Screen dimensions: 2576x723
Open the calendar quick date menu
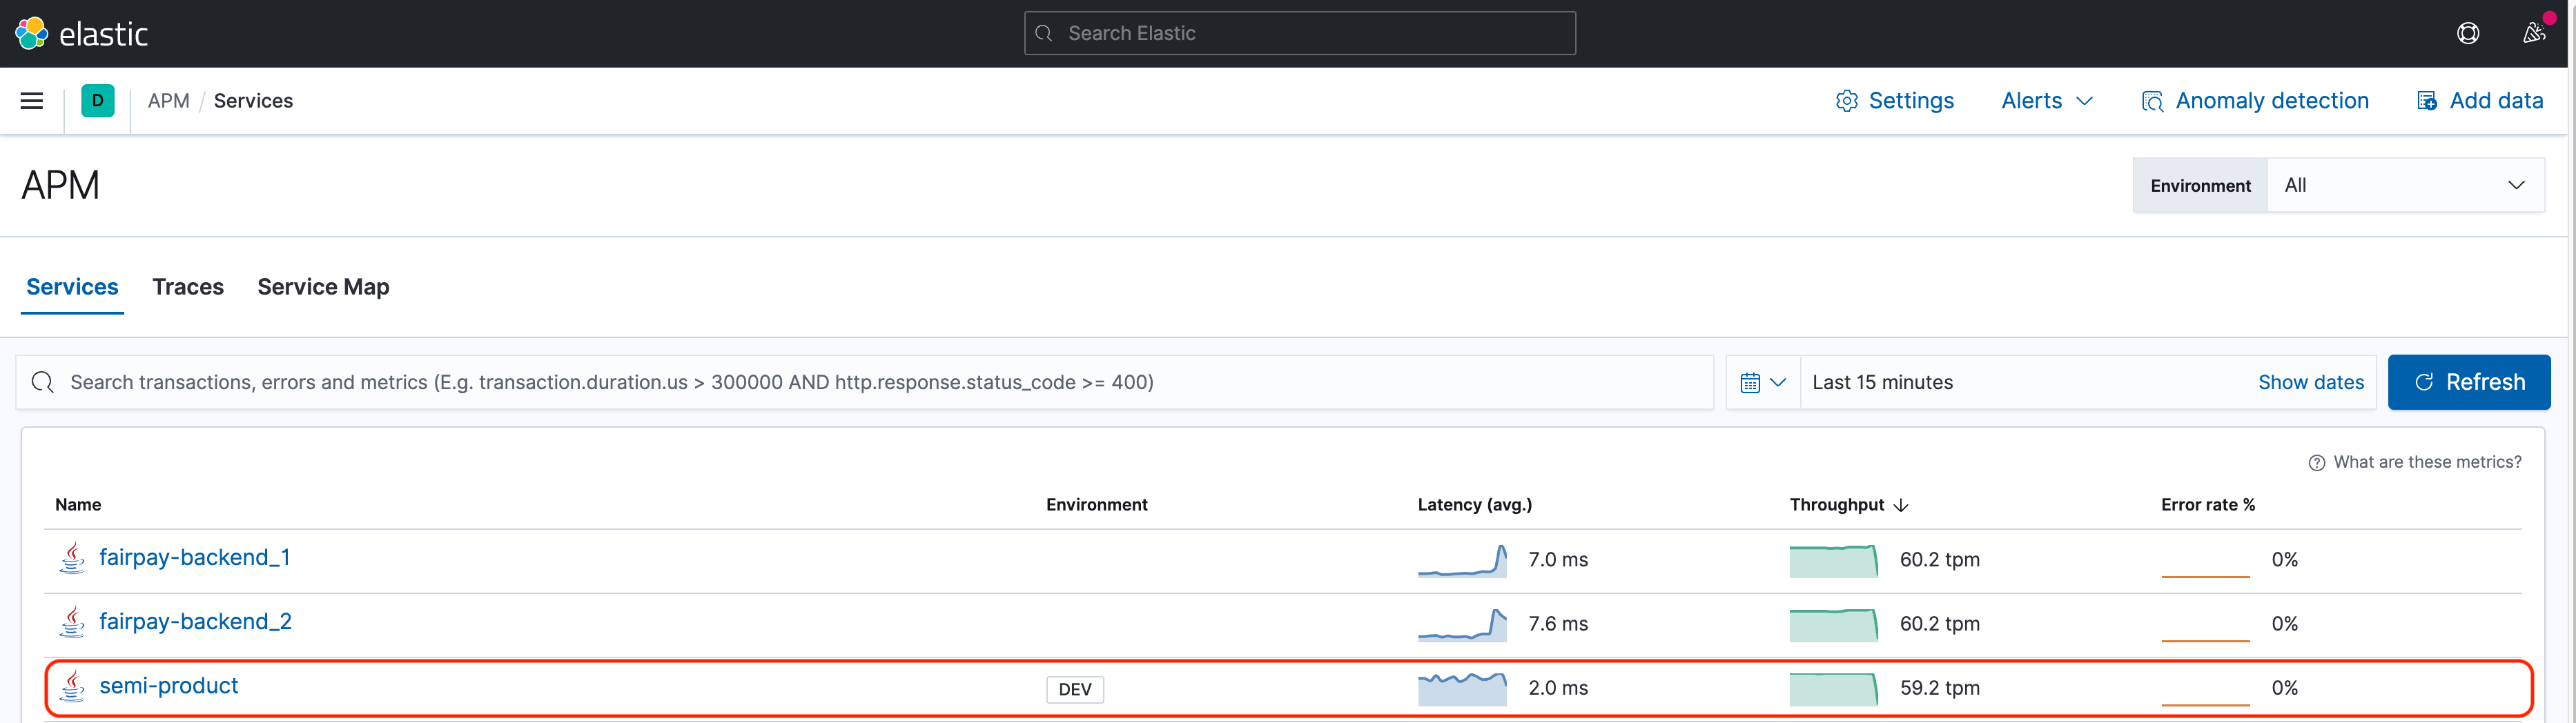pyautogui.click(x=1762, y=383)
